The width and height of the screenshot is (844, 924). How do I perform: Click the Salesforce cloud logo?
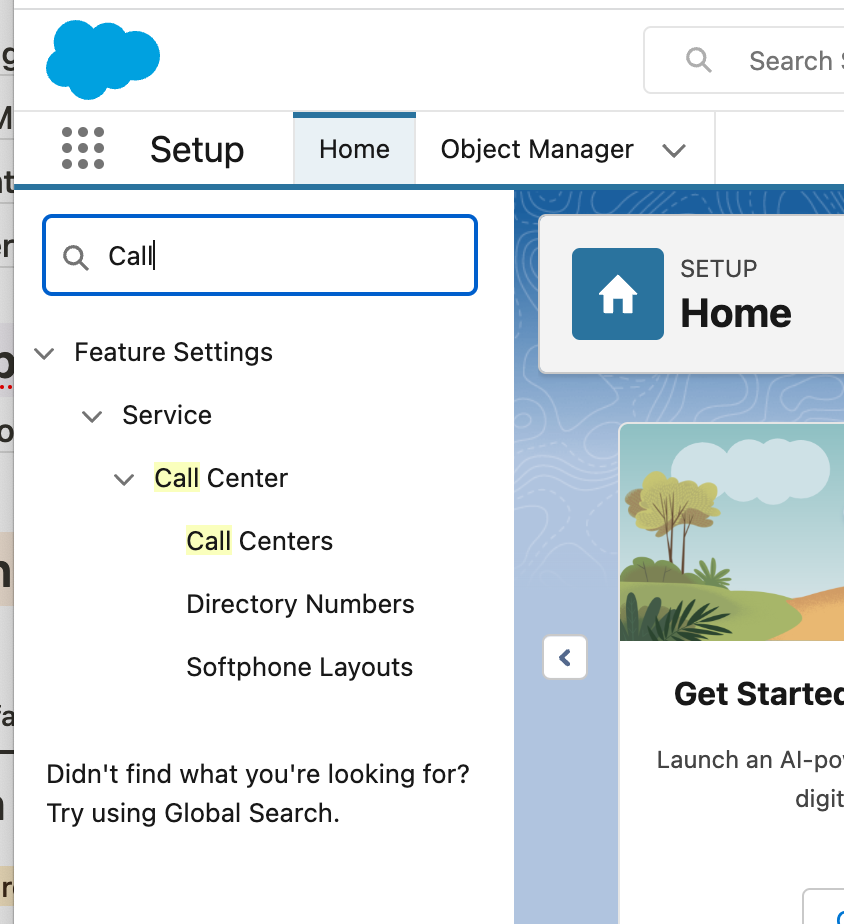pos(102,58)
